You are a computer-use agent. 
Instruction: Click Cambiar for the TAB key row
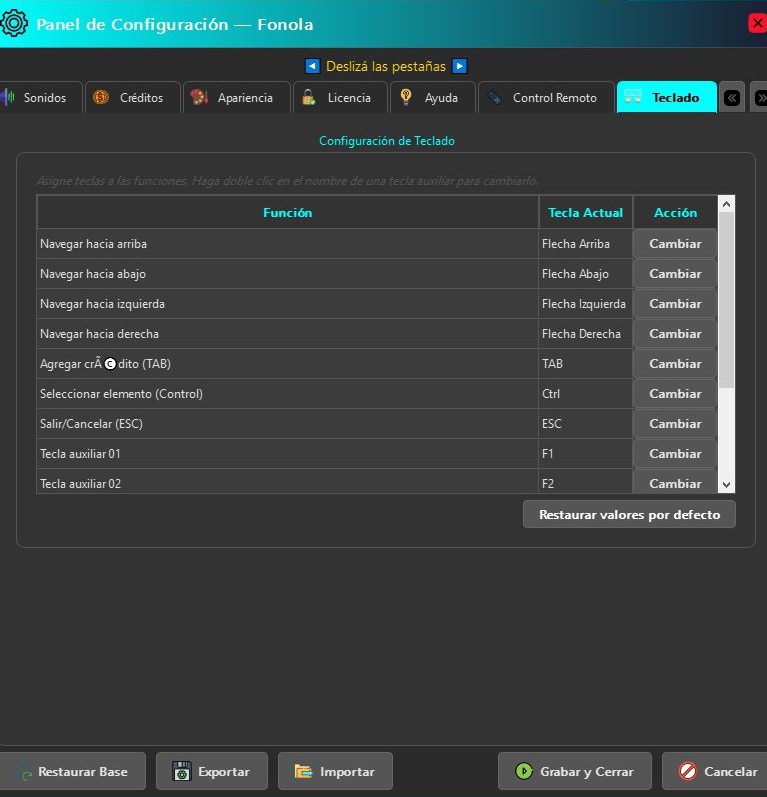pyautogui.click(x=675, y=364)
